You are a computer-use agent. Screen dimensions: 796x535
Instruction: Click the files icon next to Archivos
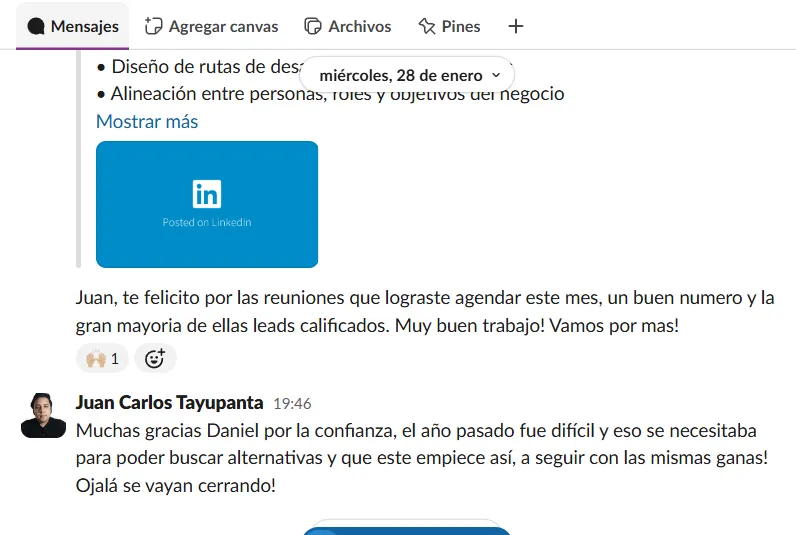[313, 26]
